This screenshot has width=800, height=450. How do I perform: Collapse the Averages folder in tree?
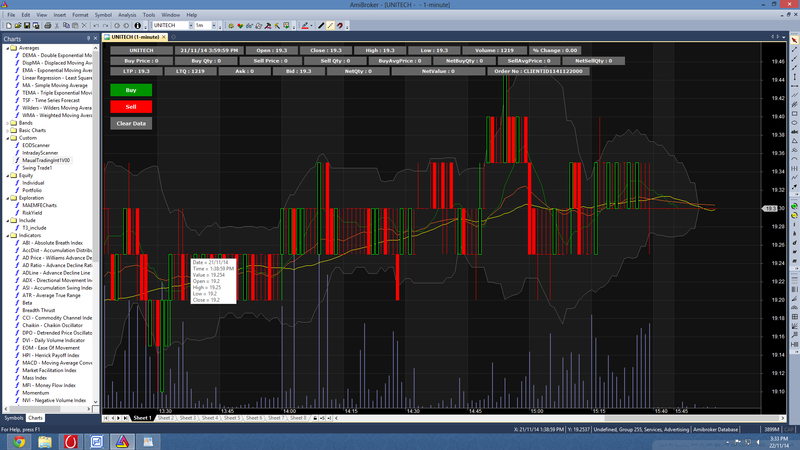tap(7, 48)
